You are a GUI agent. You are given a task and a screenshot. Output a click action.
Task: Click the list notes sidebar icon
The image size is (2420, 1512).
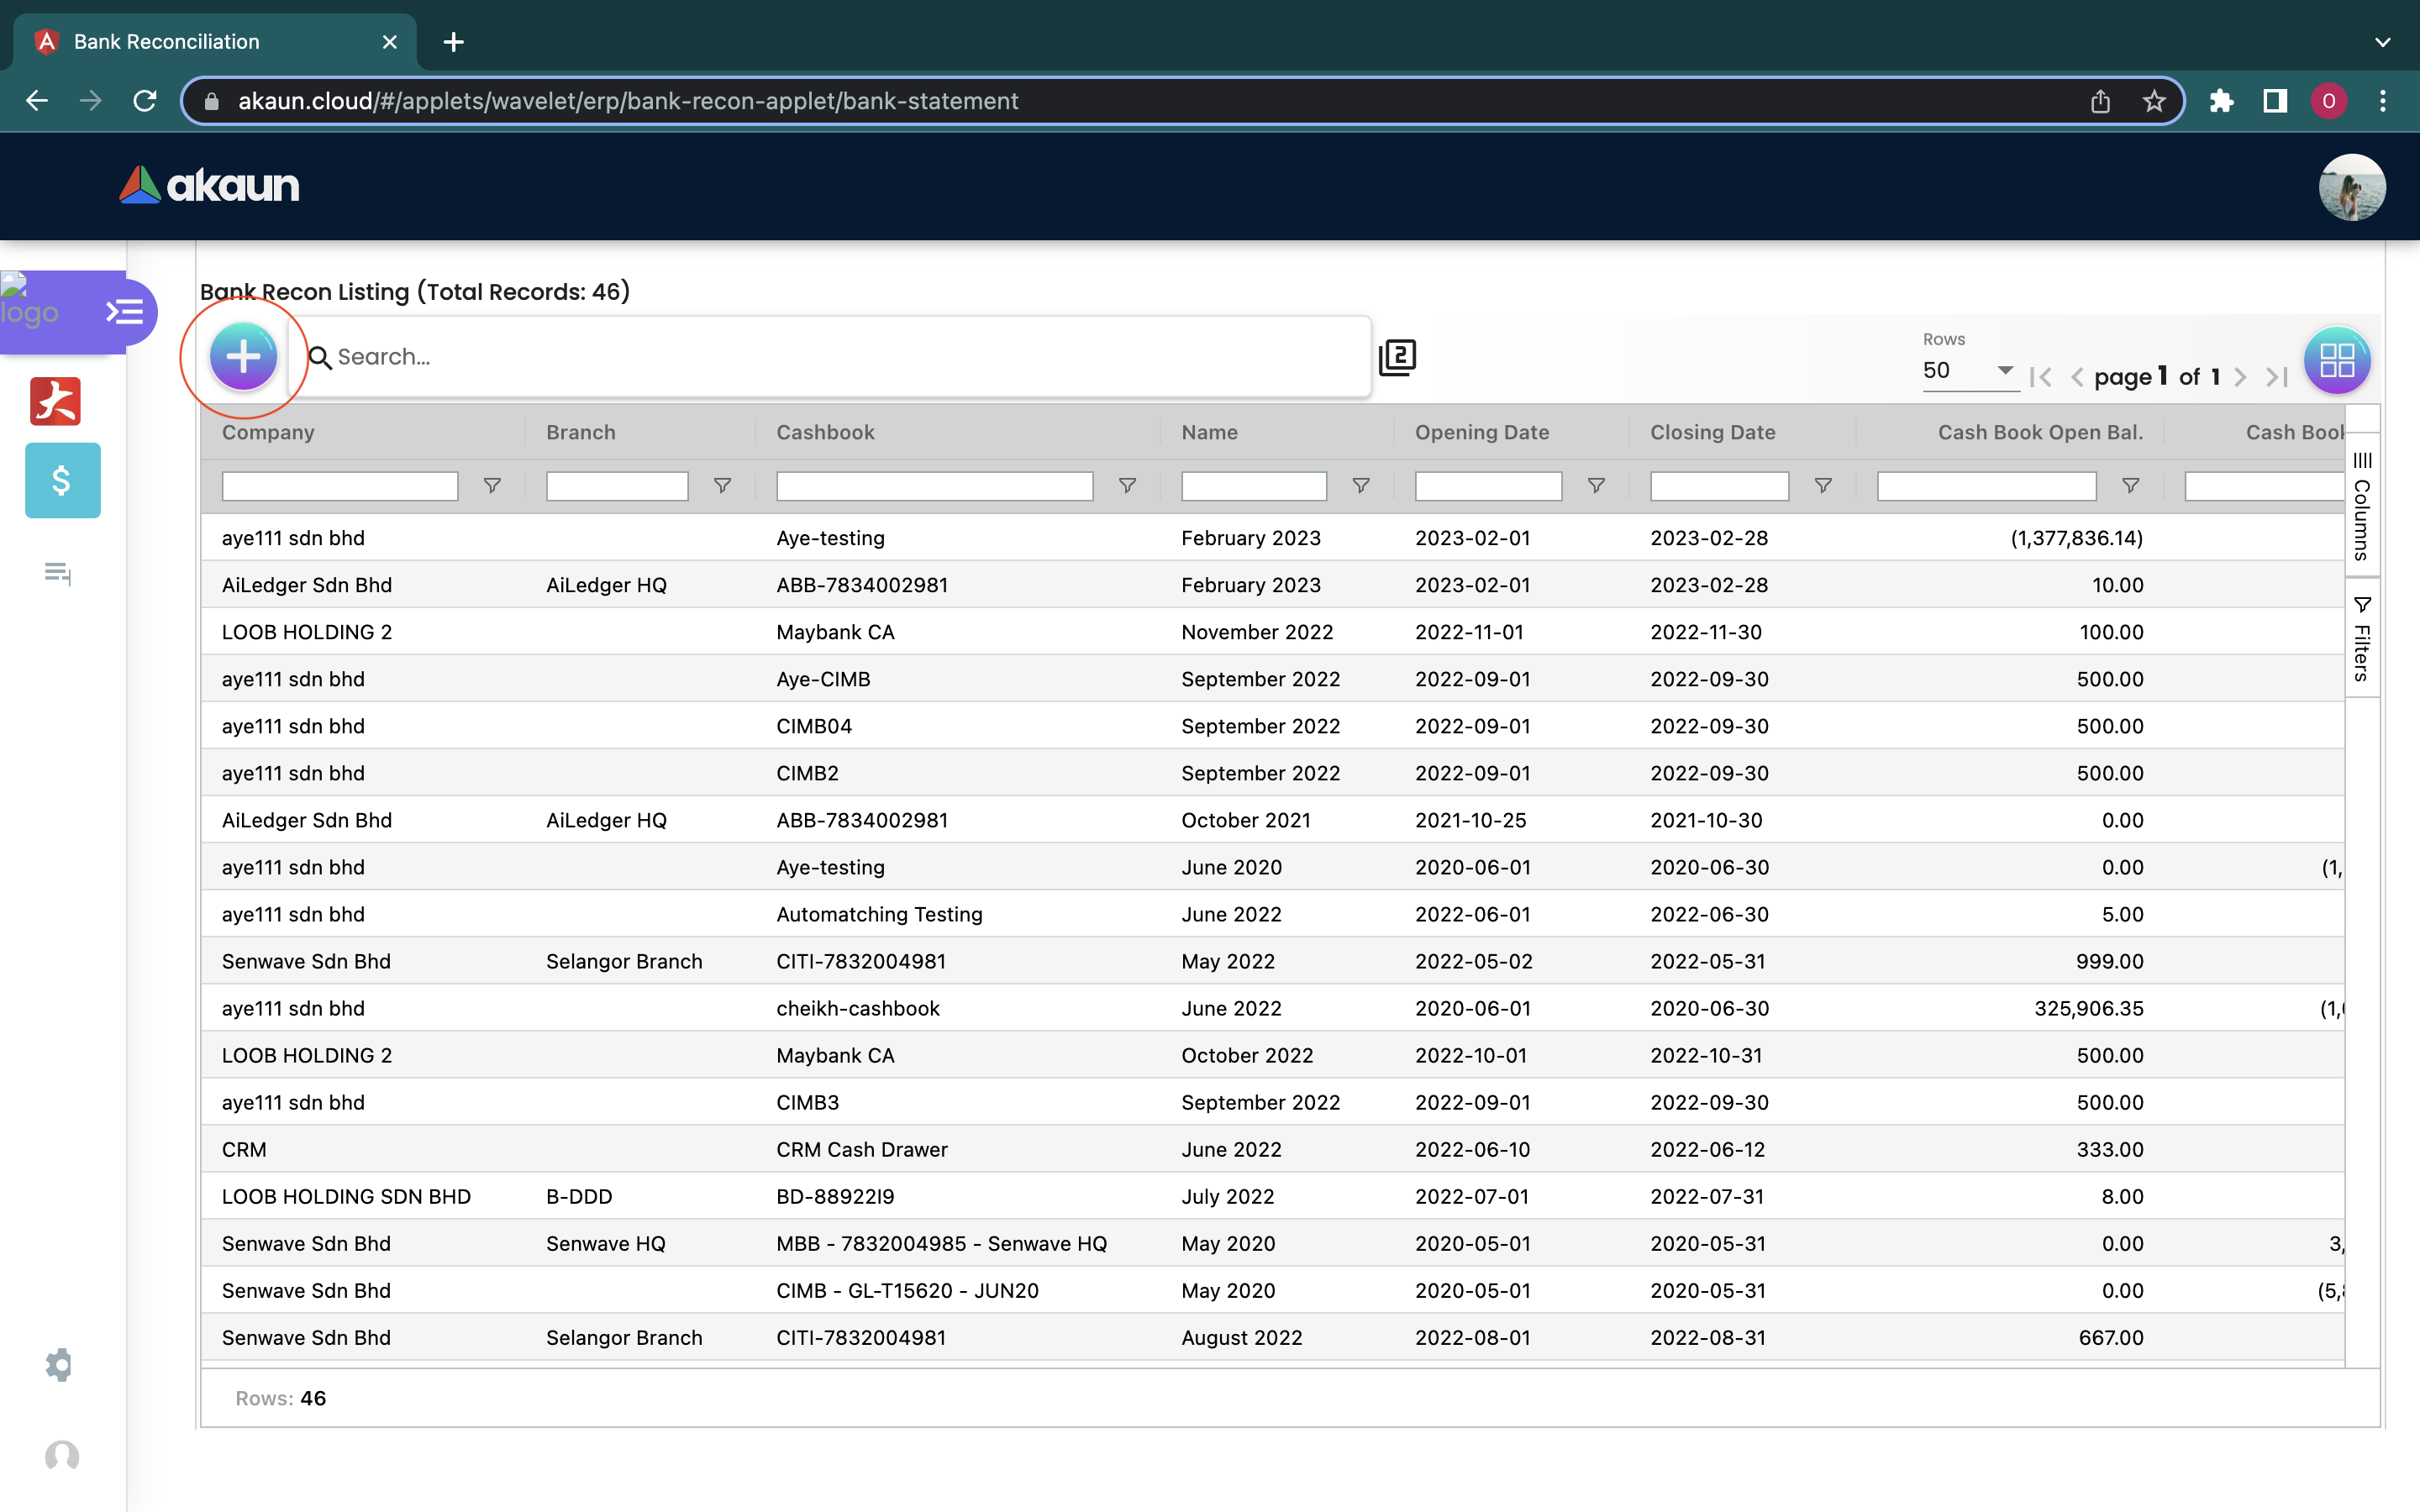point(58,573)
